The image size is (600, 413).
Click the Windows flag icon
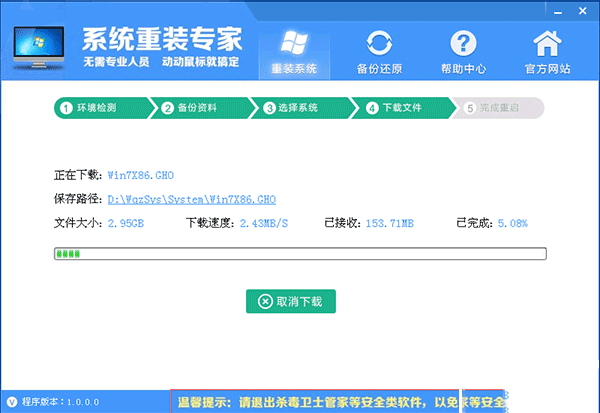click(x=294, y=42)
